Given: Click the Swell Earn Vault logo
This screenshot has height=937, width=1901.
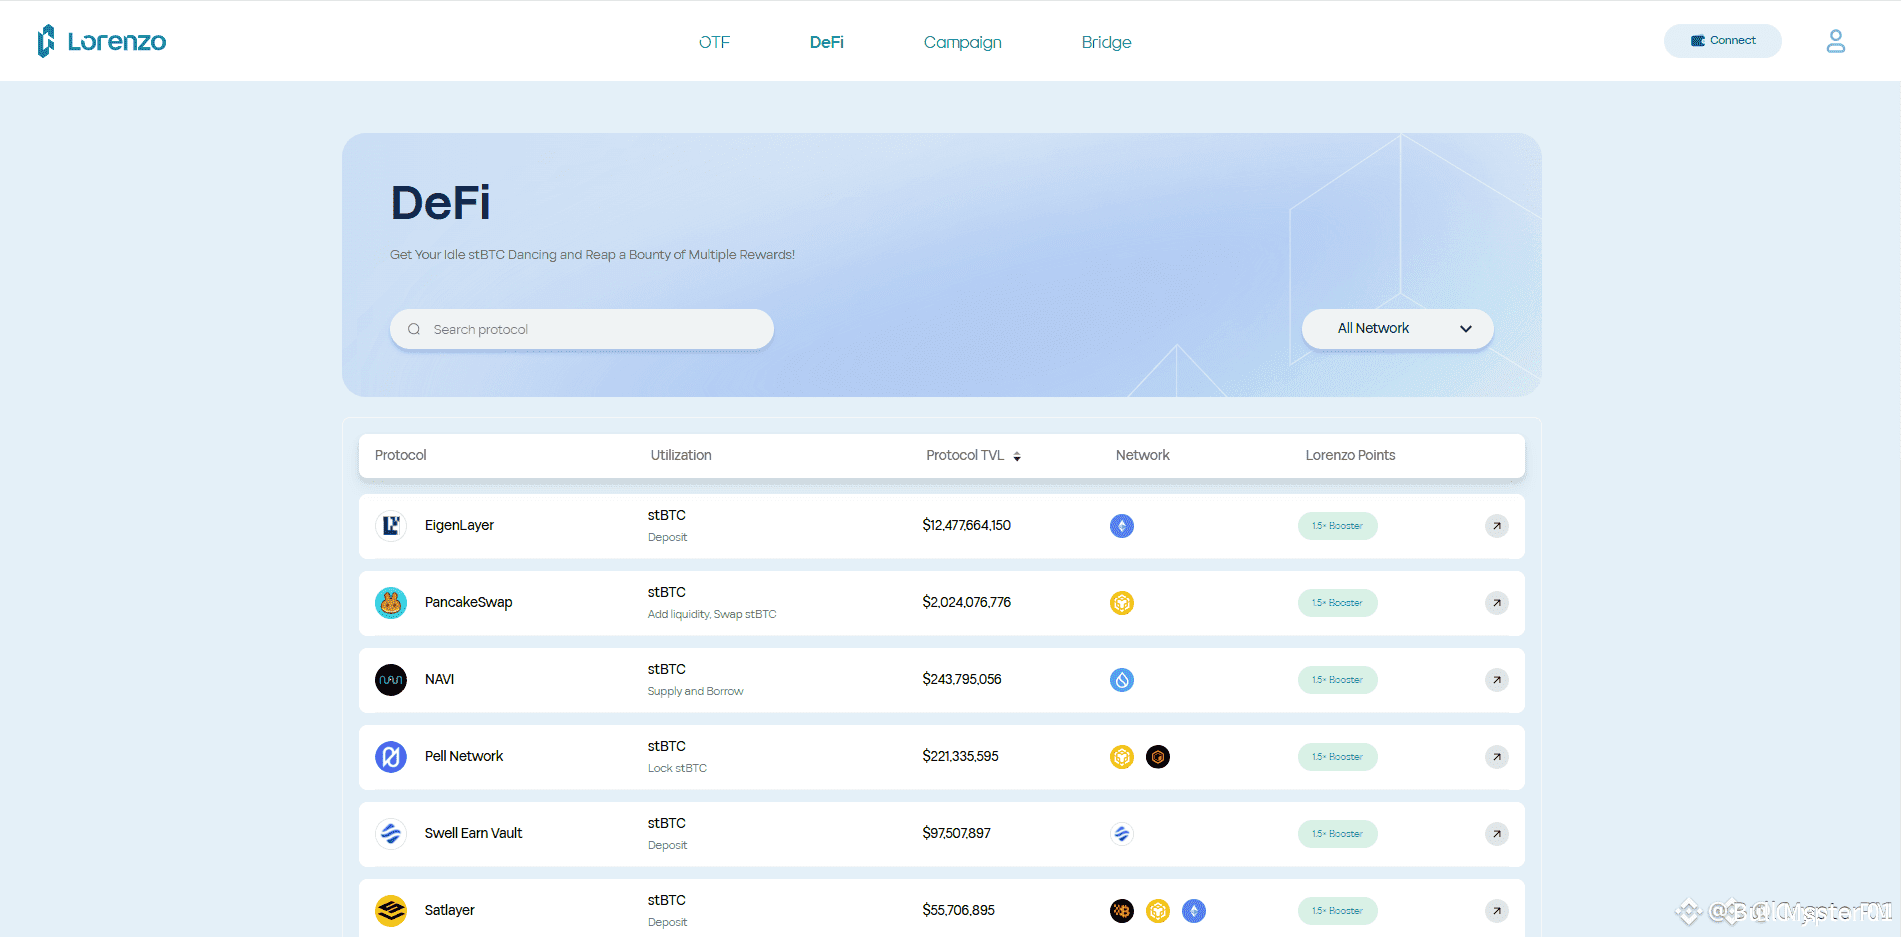Looking at the screenshot, I should pos(391,834).
